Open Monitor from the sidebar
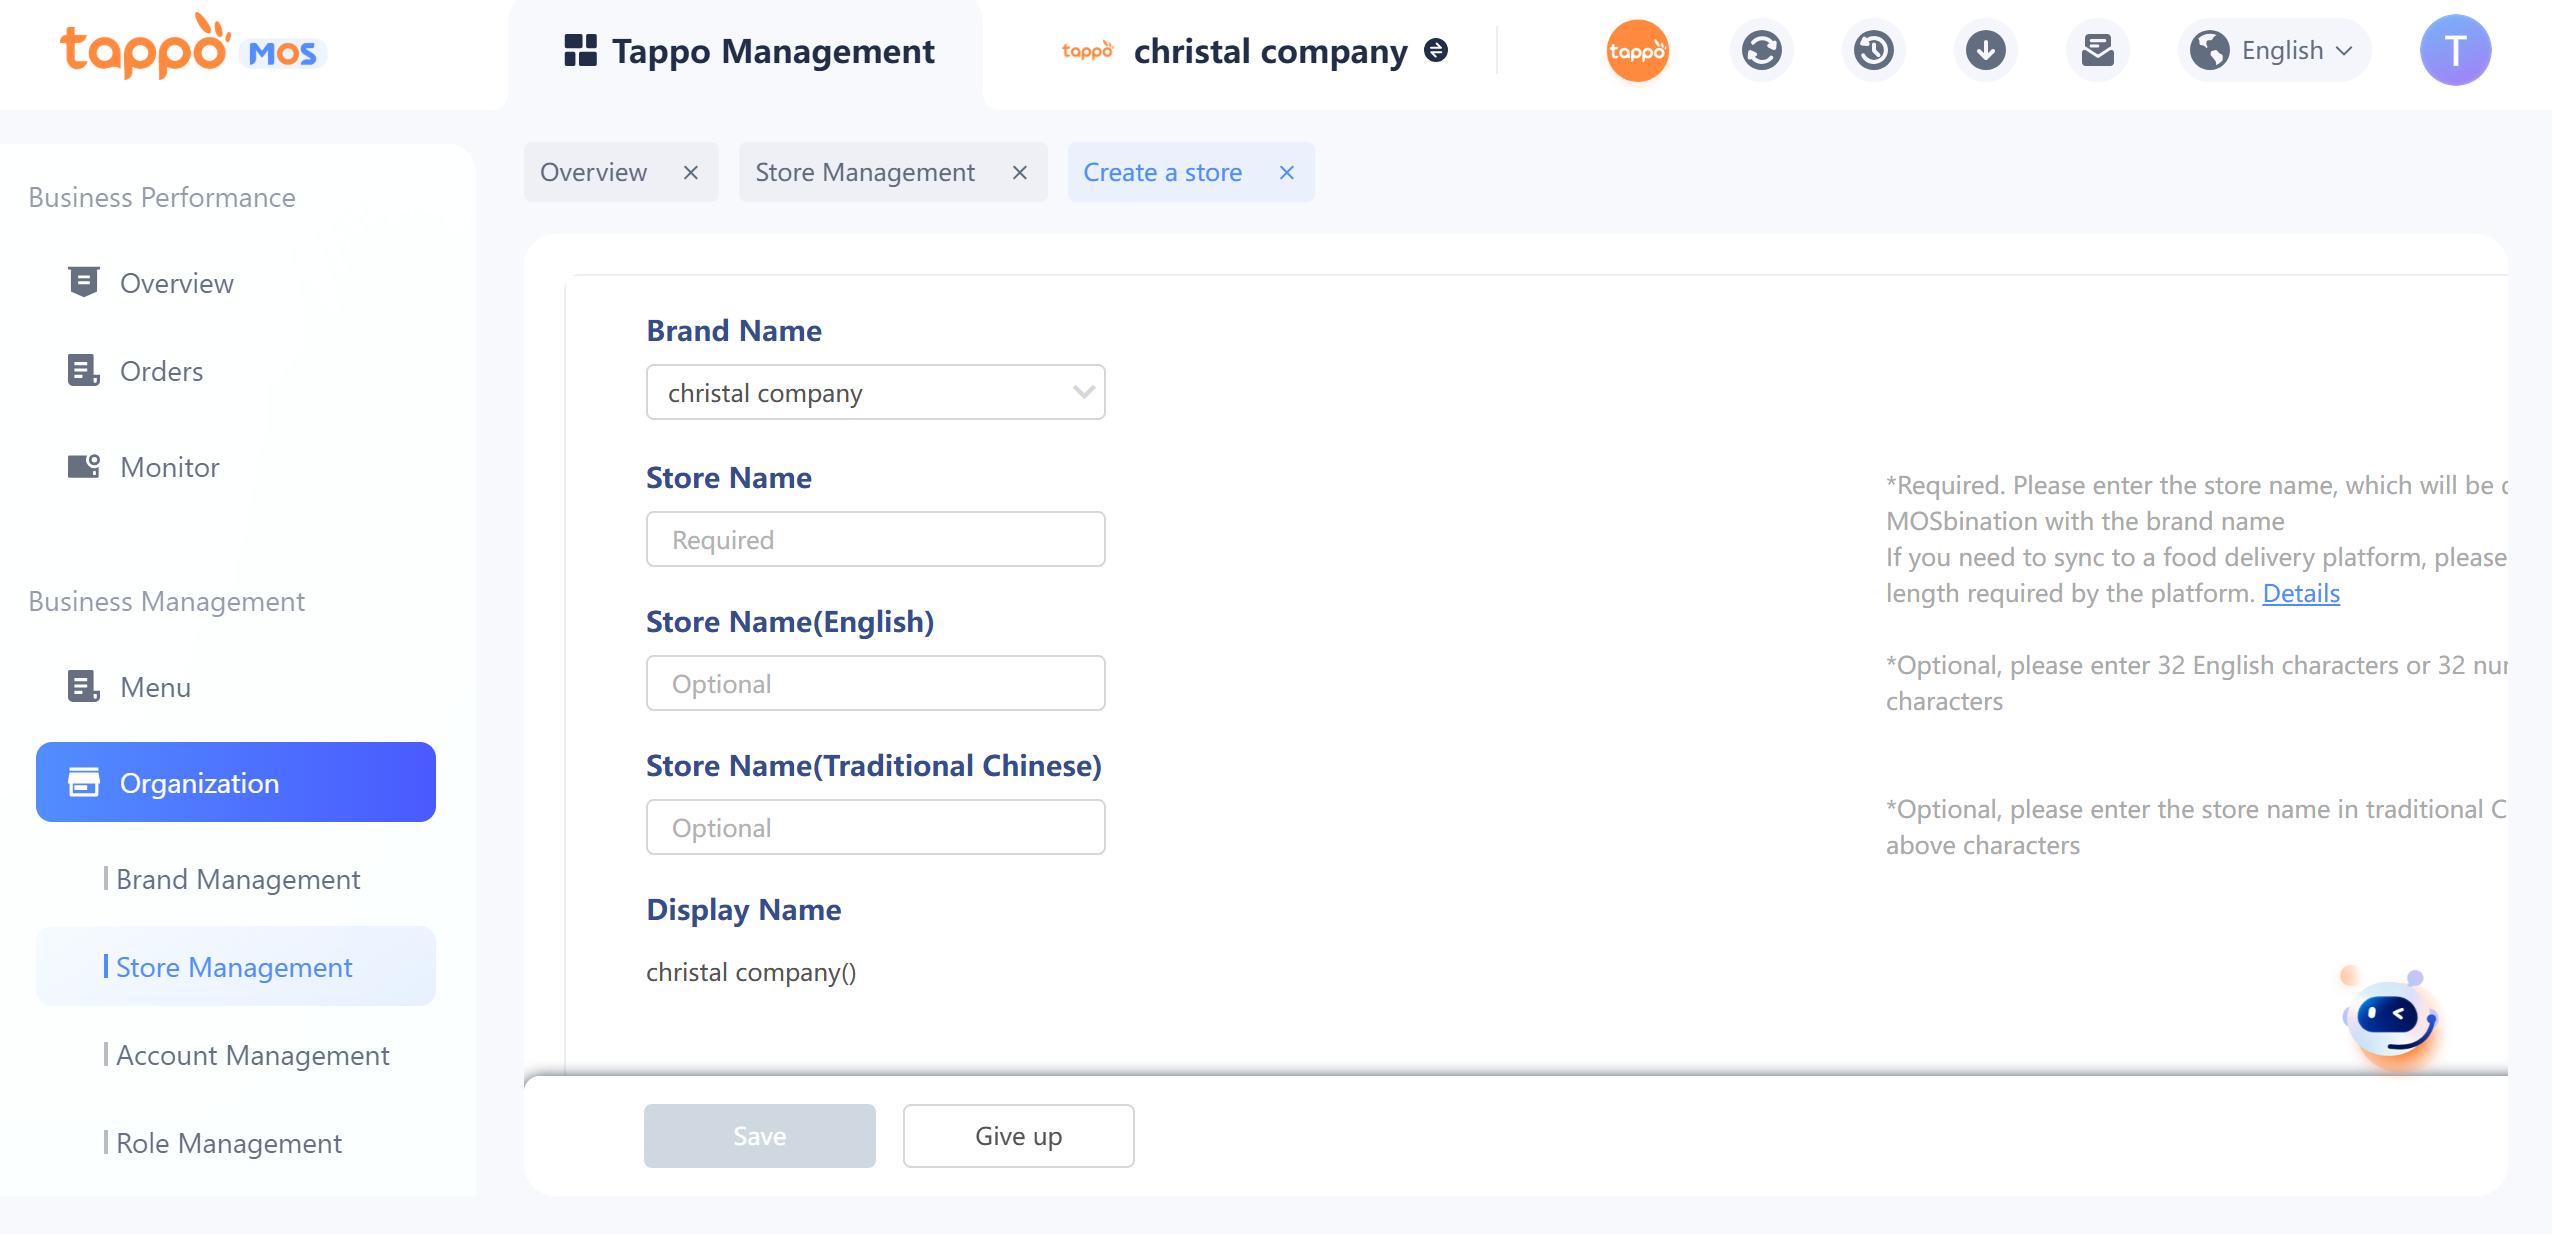 pyautogui.click(x=169, y=467)
